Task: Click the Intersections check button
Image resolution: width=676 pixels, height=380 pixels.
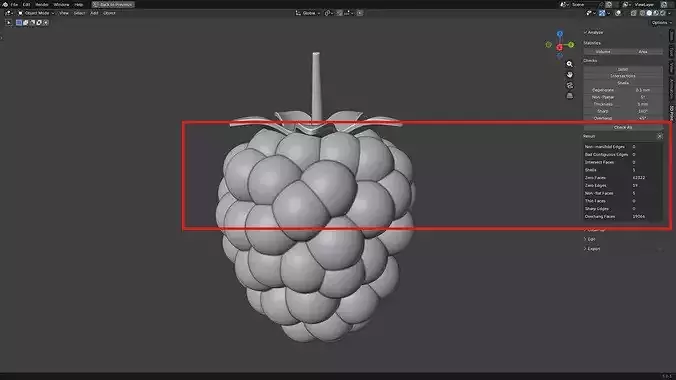Action: [623, 76]
